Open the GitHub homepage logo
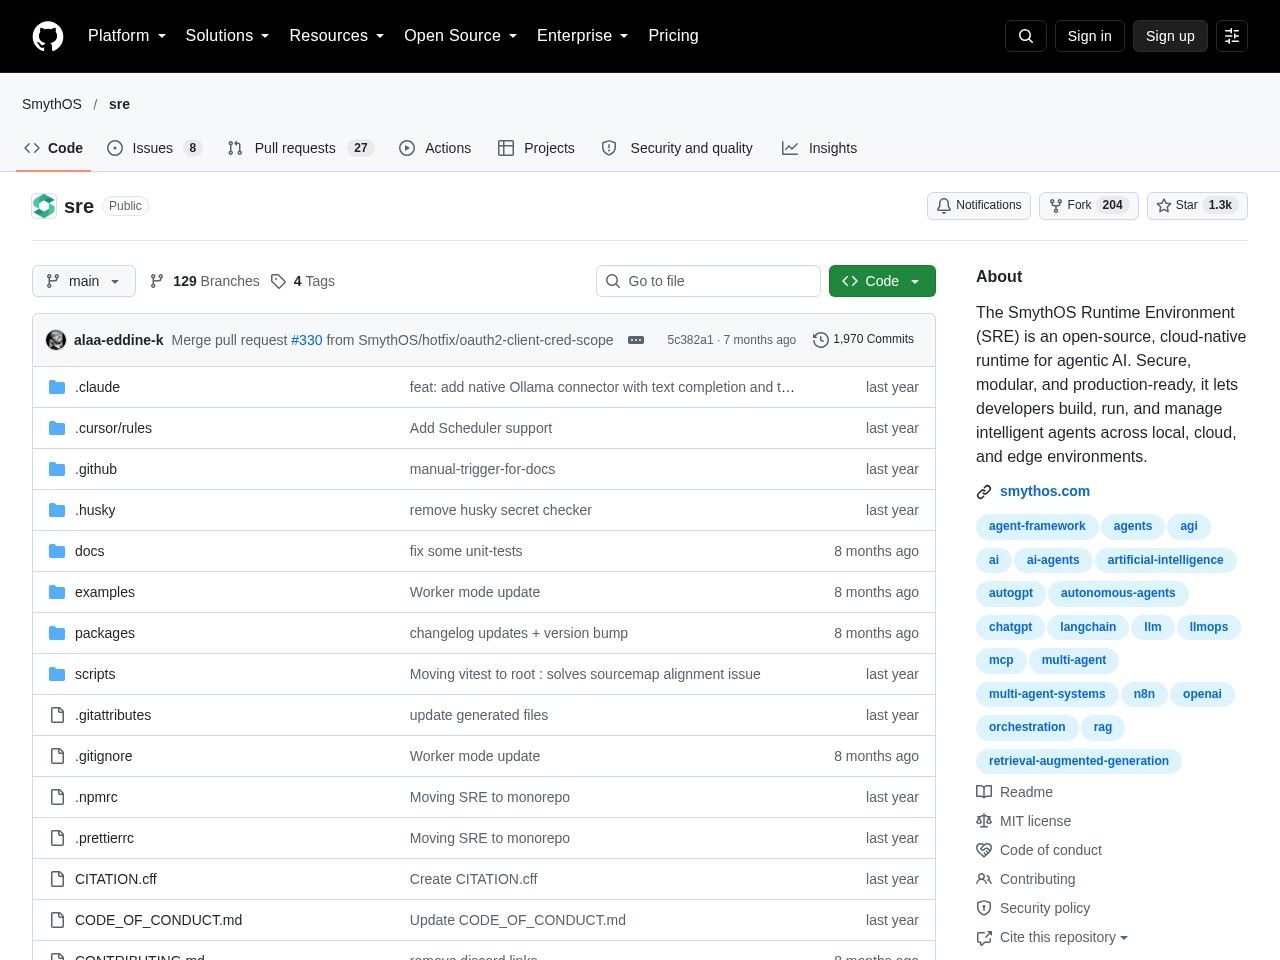1280x960 pixels. (48, 36)
